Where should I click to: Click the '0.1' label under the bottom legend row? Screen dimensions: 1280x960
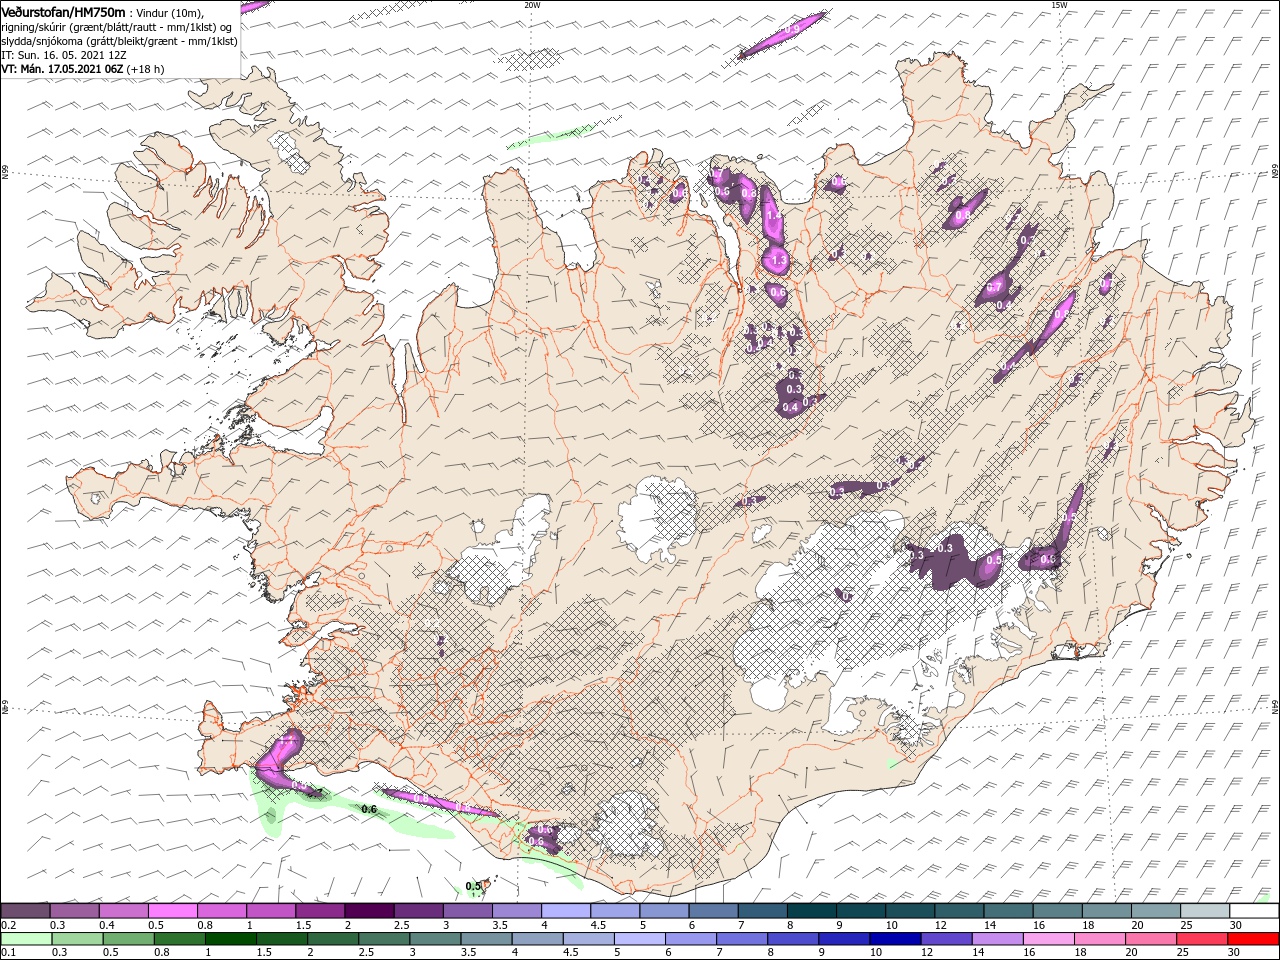click(x=8, y=953)
